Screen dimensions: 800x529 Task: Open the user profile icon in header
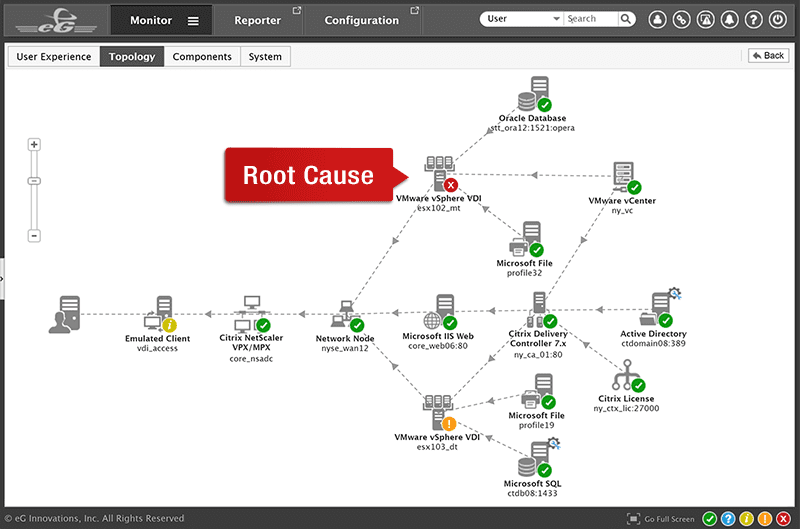[x=657, y=19]
